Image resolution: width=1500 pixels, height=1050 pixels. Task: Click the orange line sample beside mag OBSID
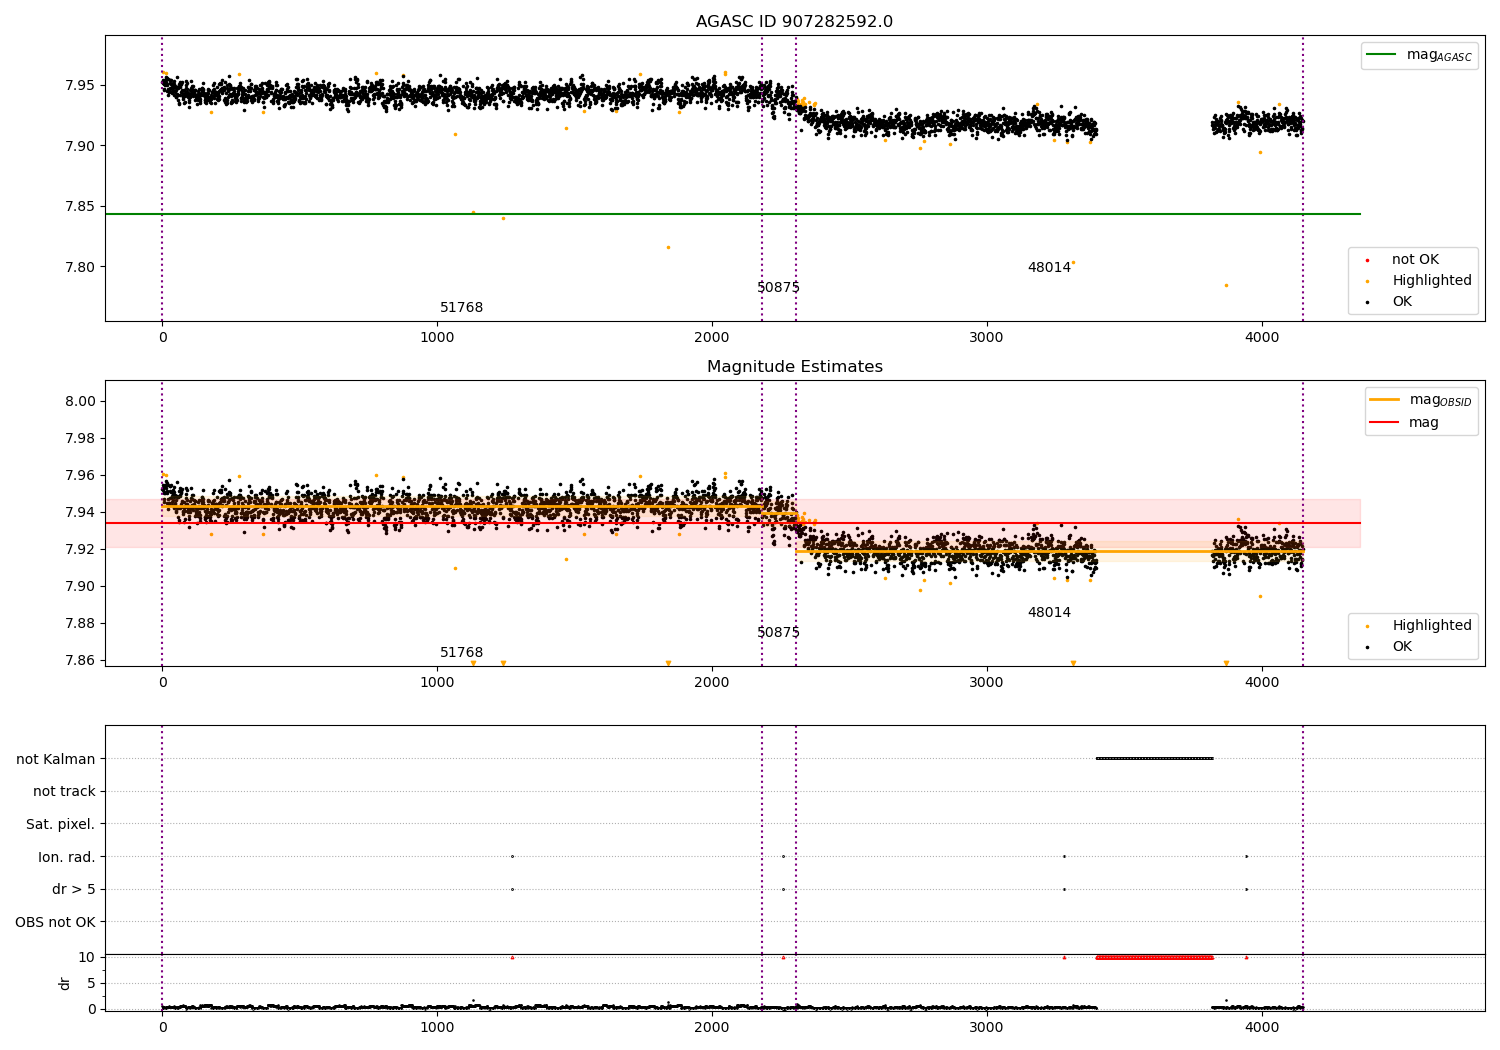point(1384,399)
